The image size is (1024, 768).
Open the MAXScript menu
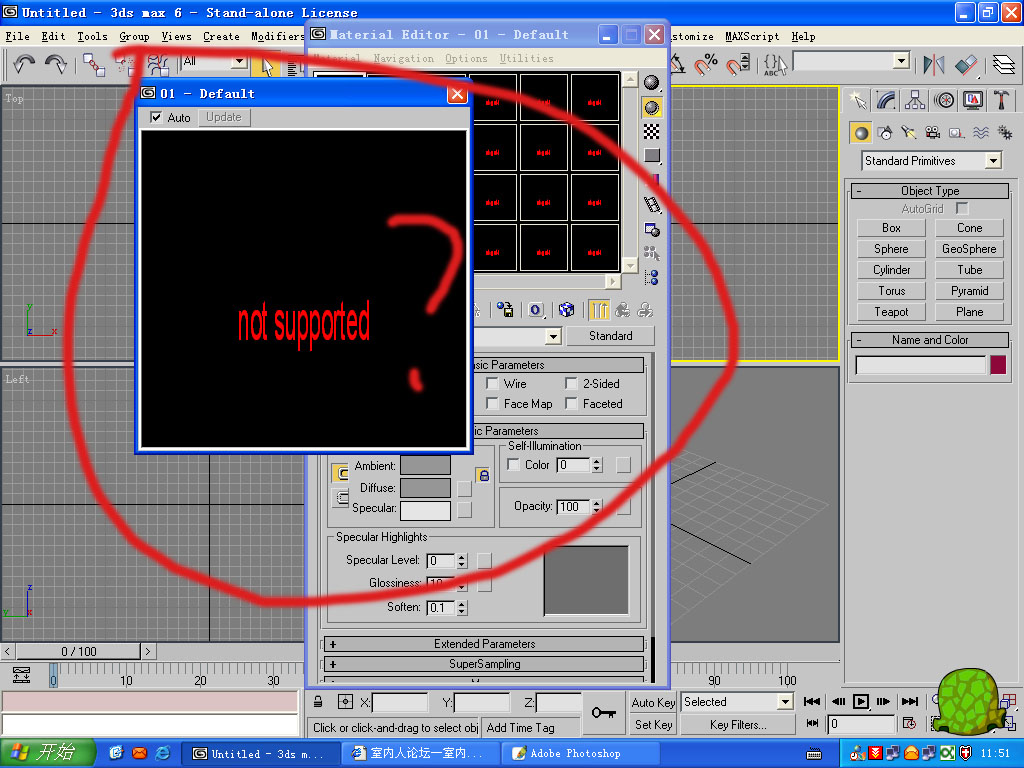tap(752, 37)
